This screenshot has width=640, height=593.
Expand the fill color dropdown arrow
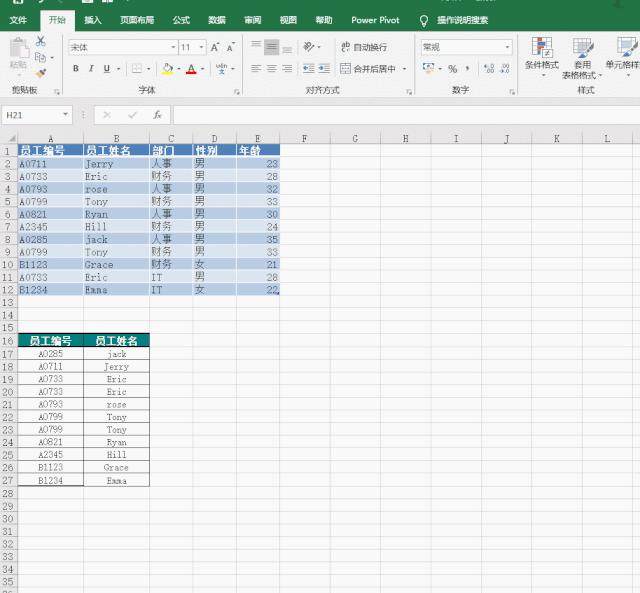[x=179, y=69]
